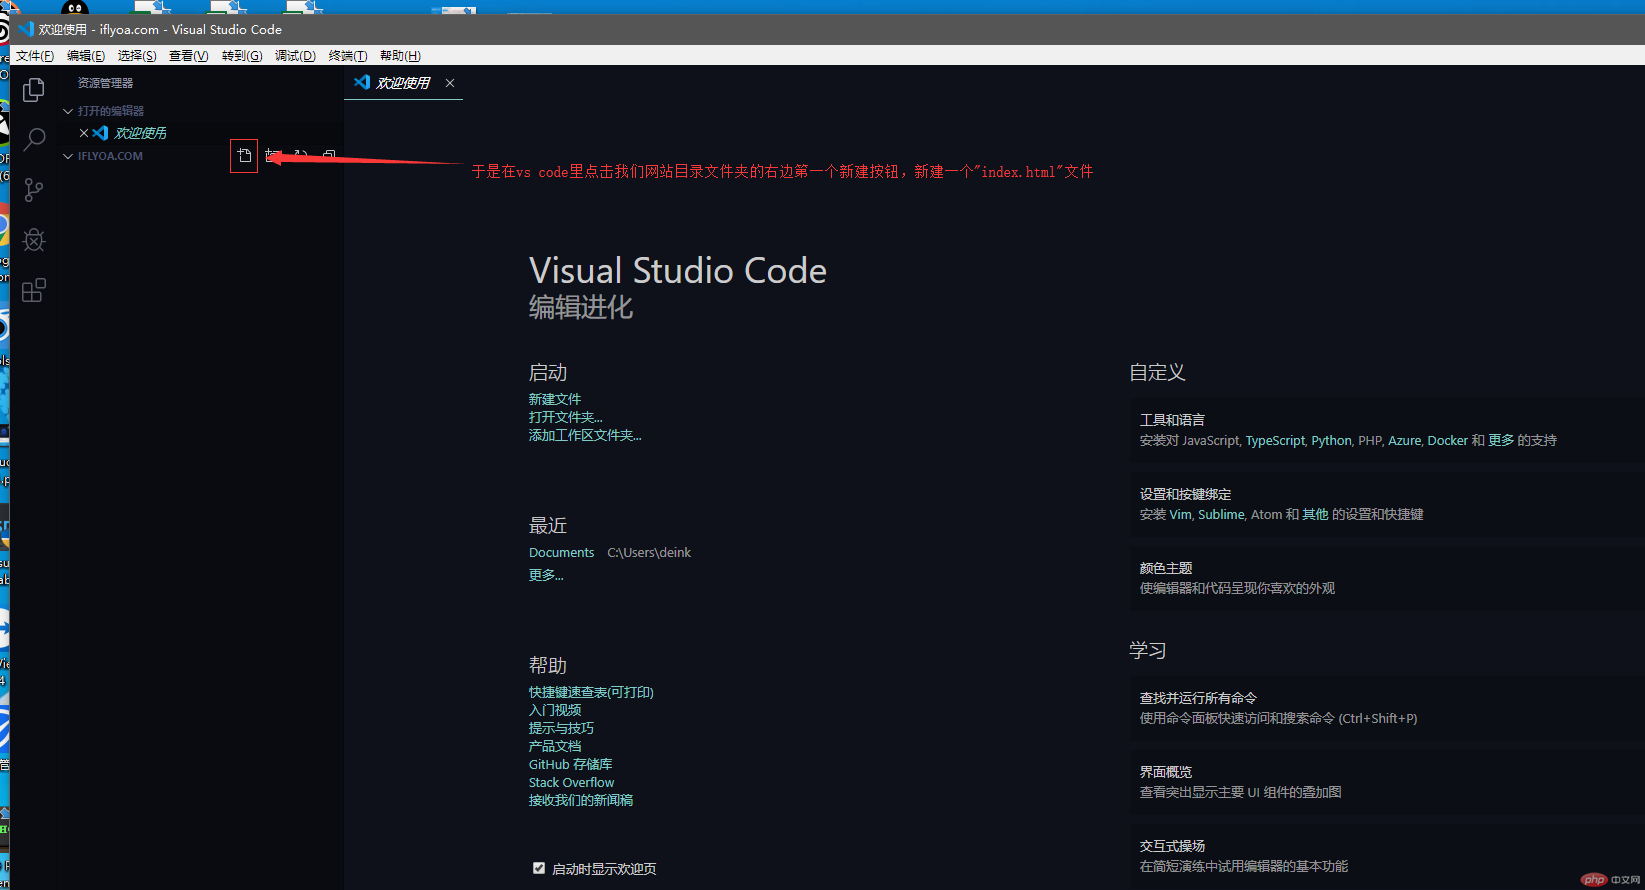
Task: Click the 打开文件夹... link
Action: 566,417
